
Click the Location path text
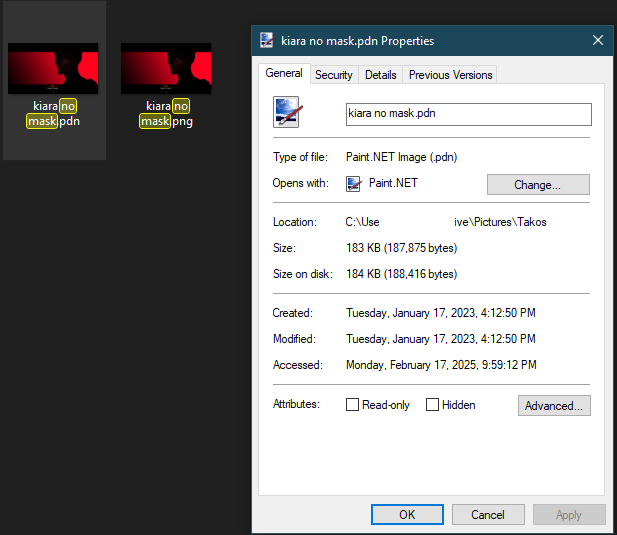(x=446, y=222)
